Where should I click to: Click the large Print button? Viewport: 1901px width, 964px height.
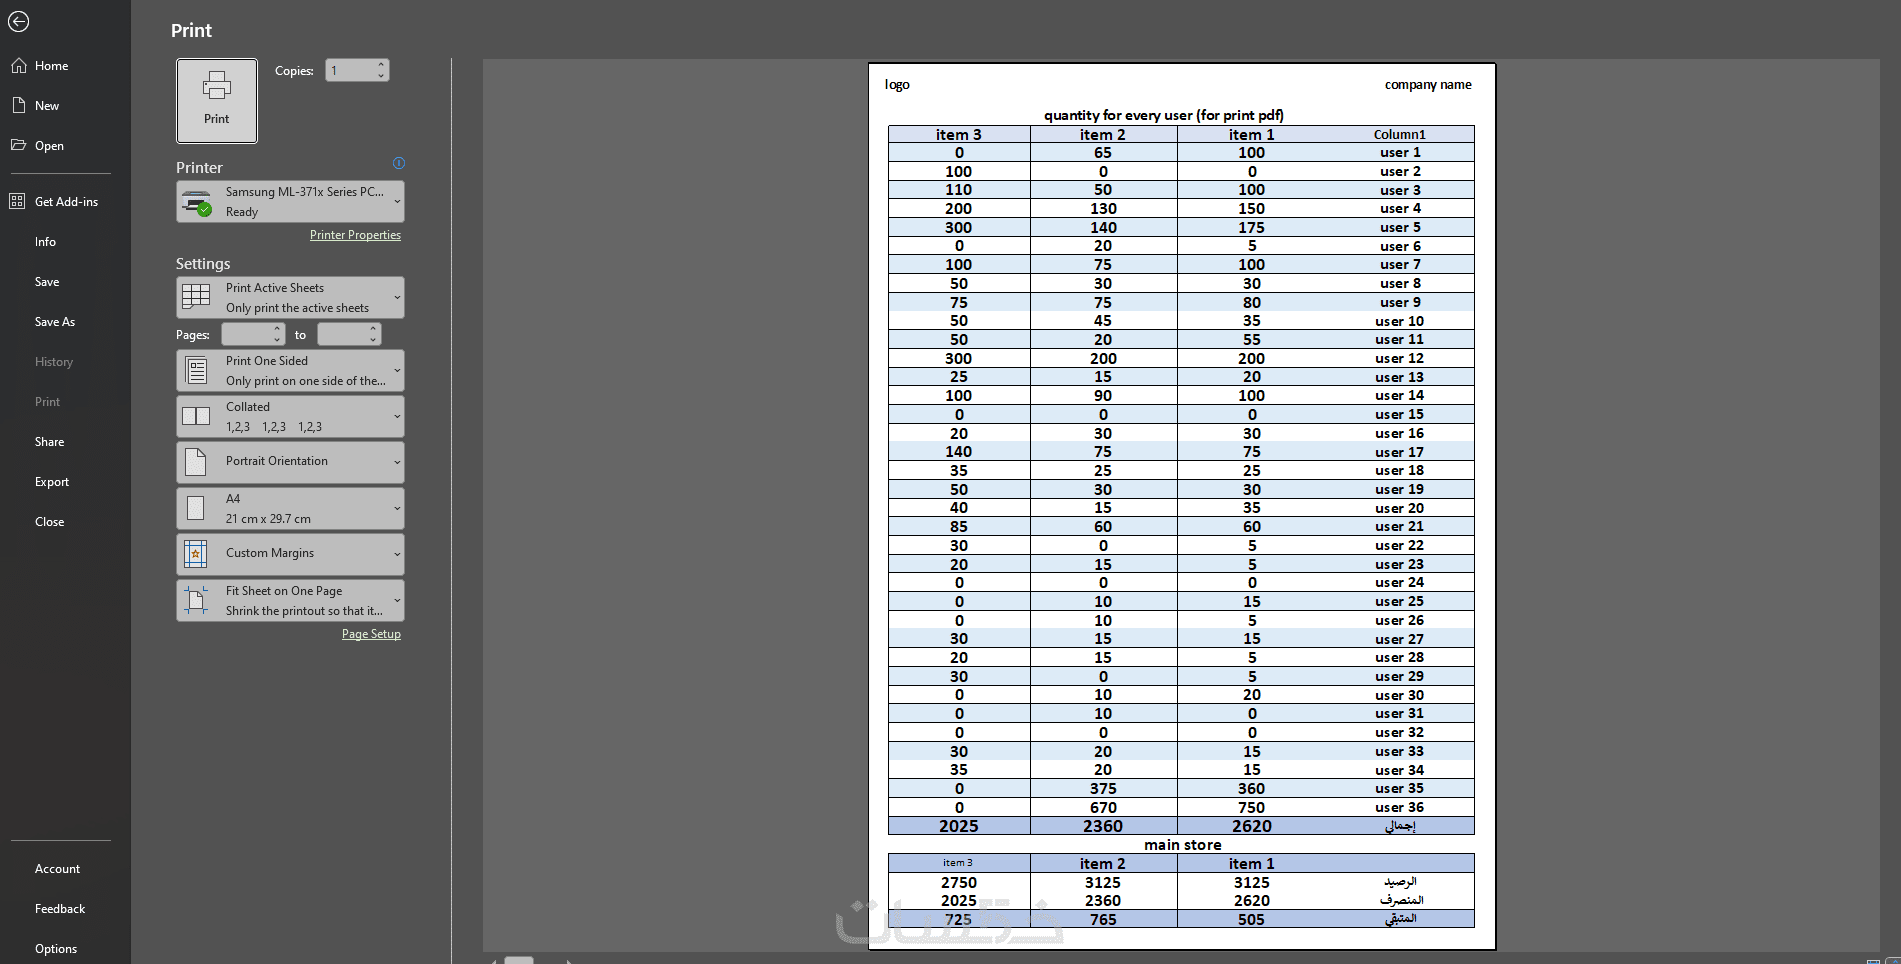tap(217, 101)
